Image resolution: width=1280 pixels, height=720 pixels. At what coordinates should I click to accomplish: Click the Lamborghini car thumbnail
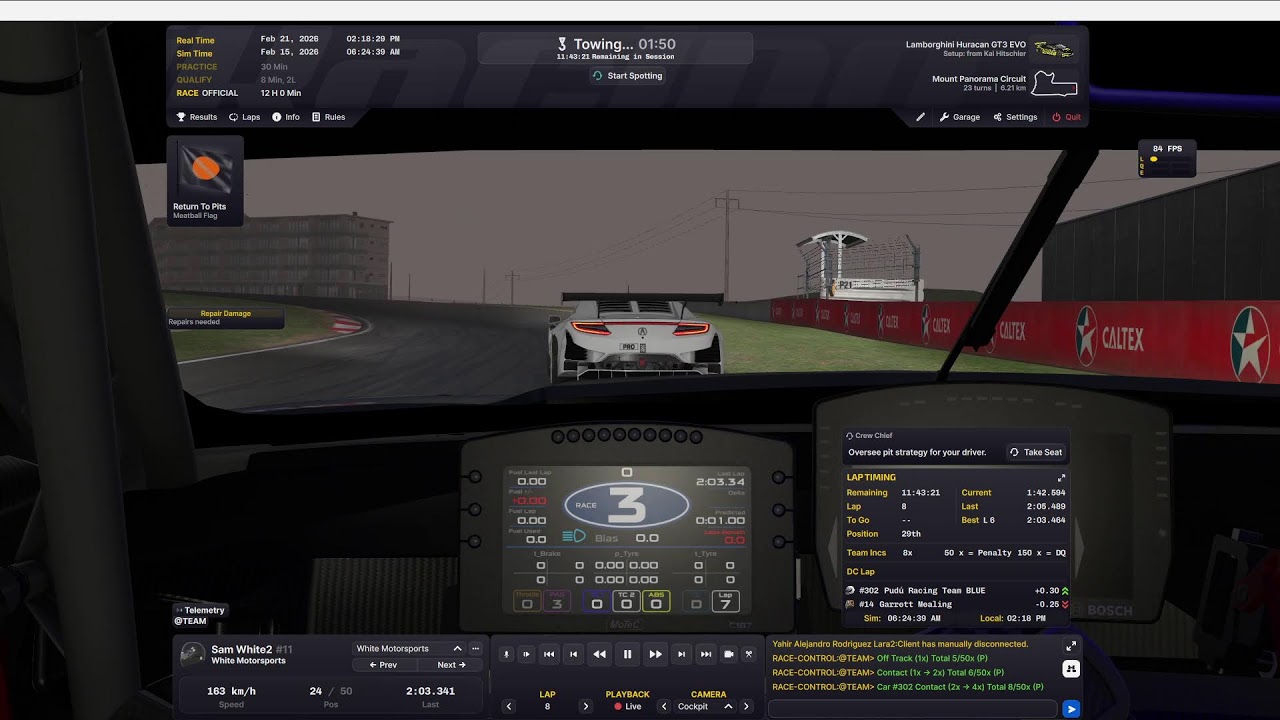tap(1054, 49)
